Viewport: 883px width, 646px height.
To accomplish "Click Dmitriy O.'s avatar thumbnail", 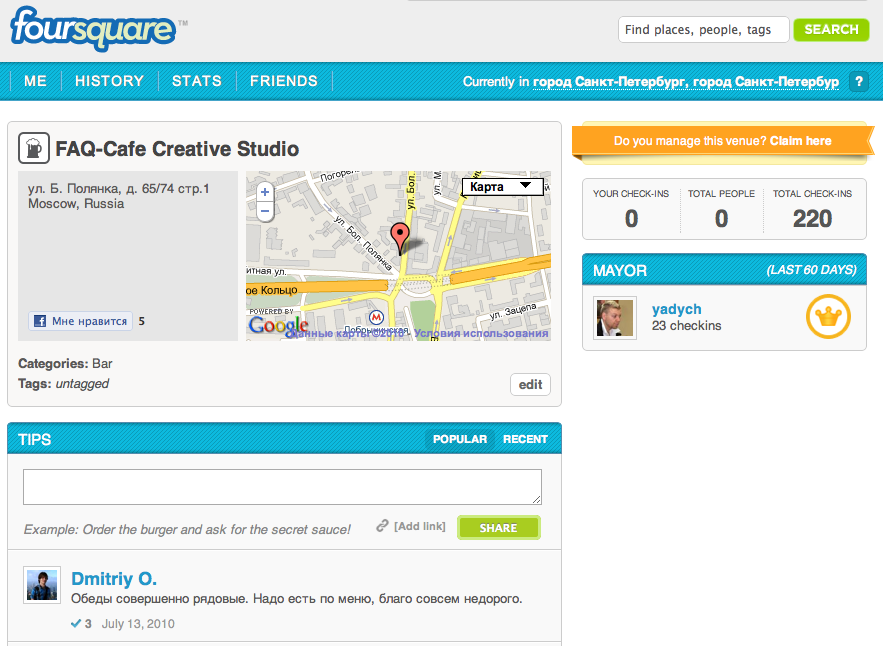I will [42, 585].
